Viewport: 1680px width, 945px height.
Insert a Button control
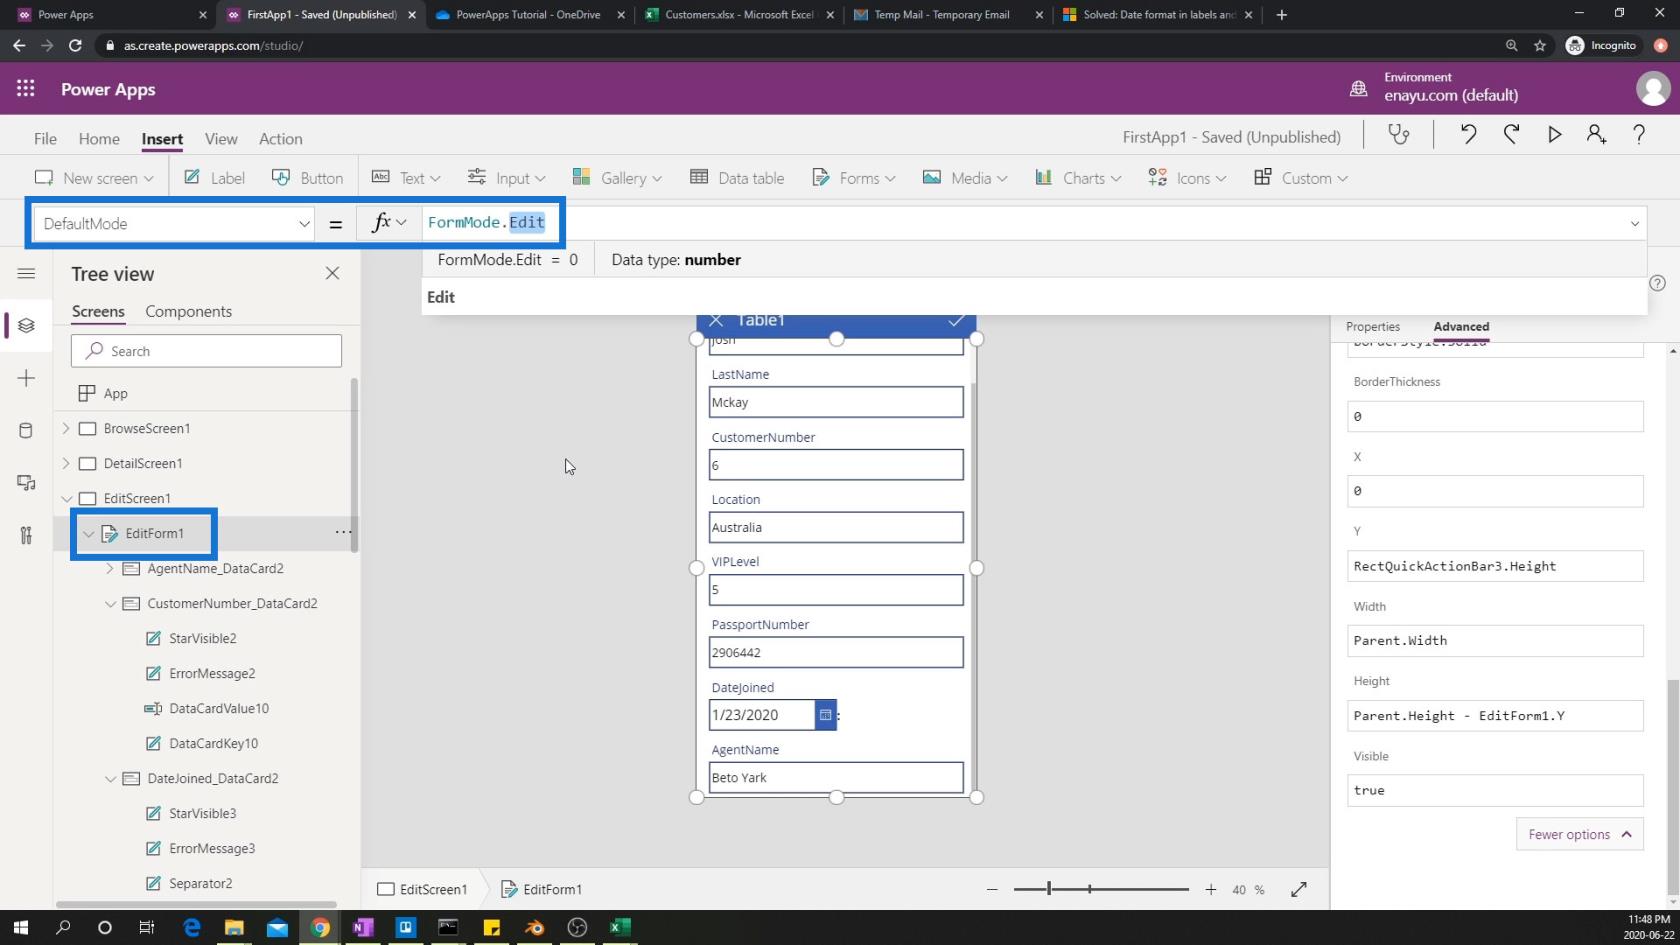pos(307,178)
